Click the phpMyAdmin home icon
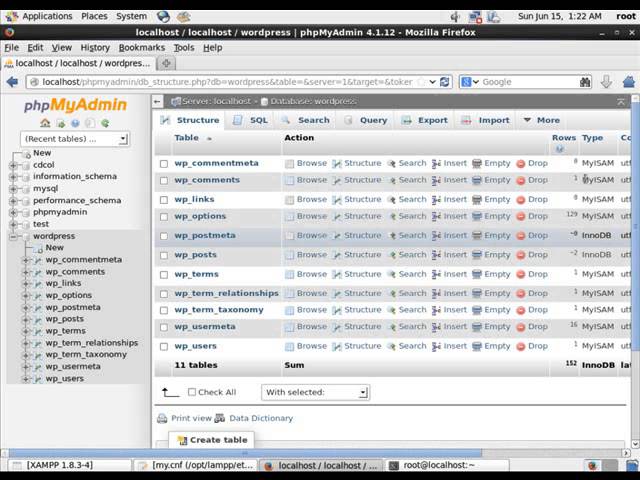The height and width of the screenshot is (480, 640). pyautogui.click(x=45, y=123)
